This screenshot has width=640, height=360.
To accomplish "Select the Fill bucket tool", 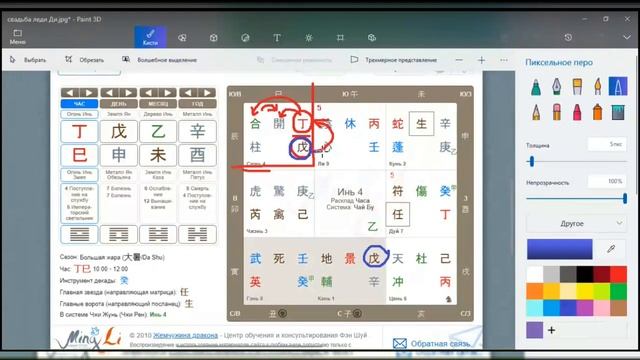I will [x=618, y=111].
